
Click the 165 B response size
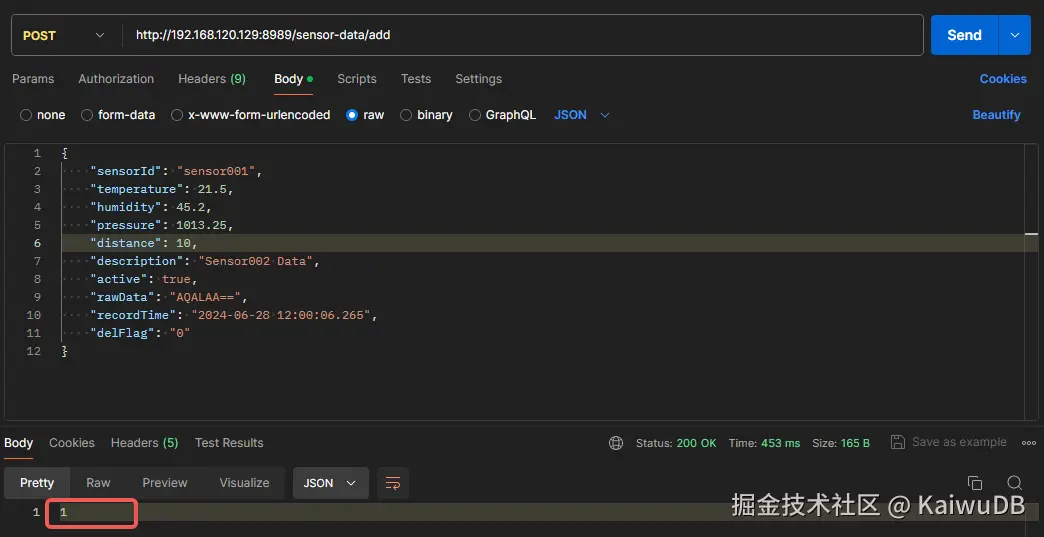(x=856, y=443)
